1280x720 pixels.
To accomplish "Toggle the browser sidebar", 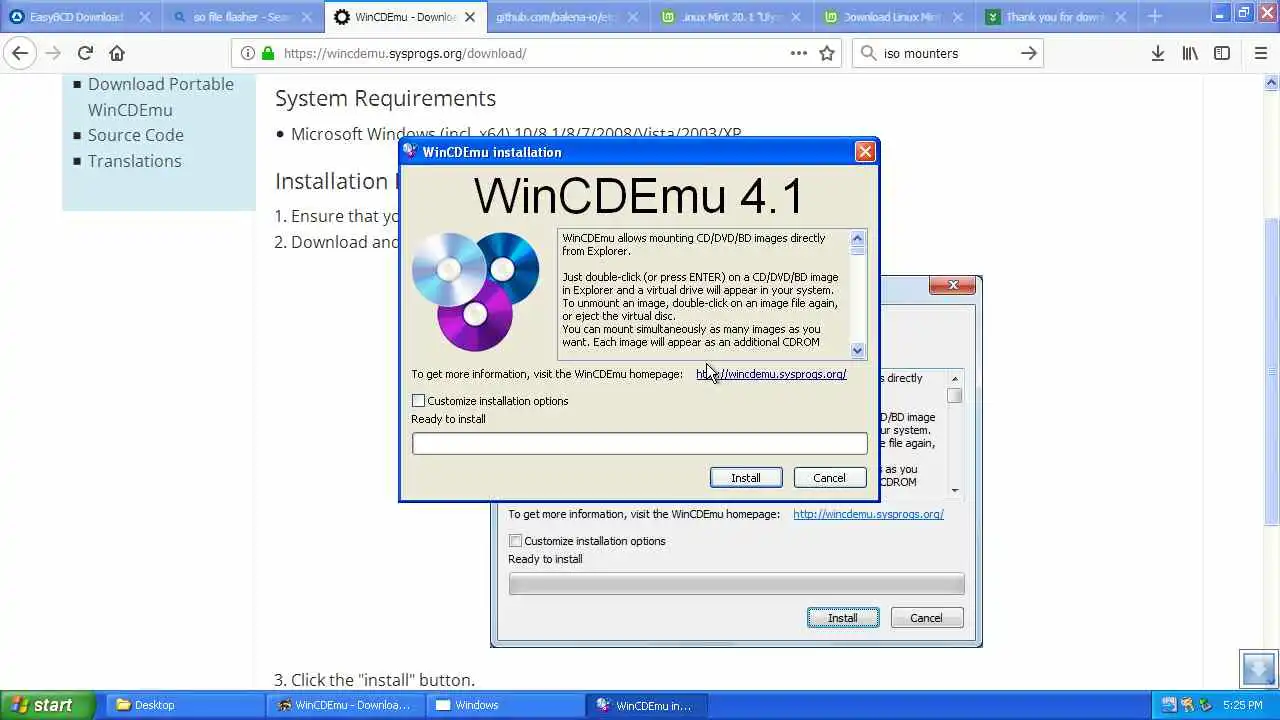I will 1222,53.
